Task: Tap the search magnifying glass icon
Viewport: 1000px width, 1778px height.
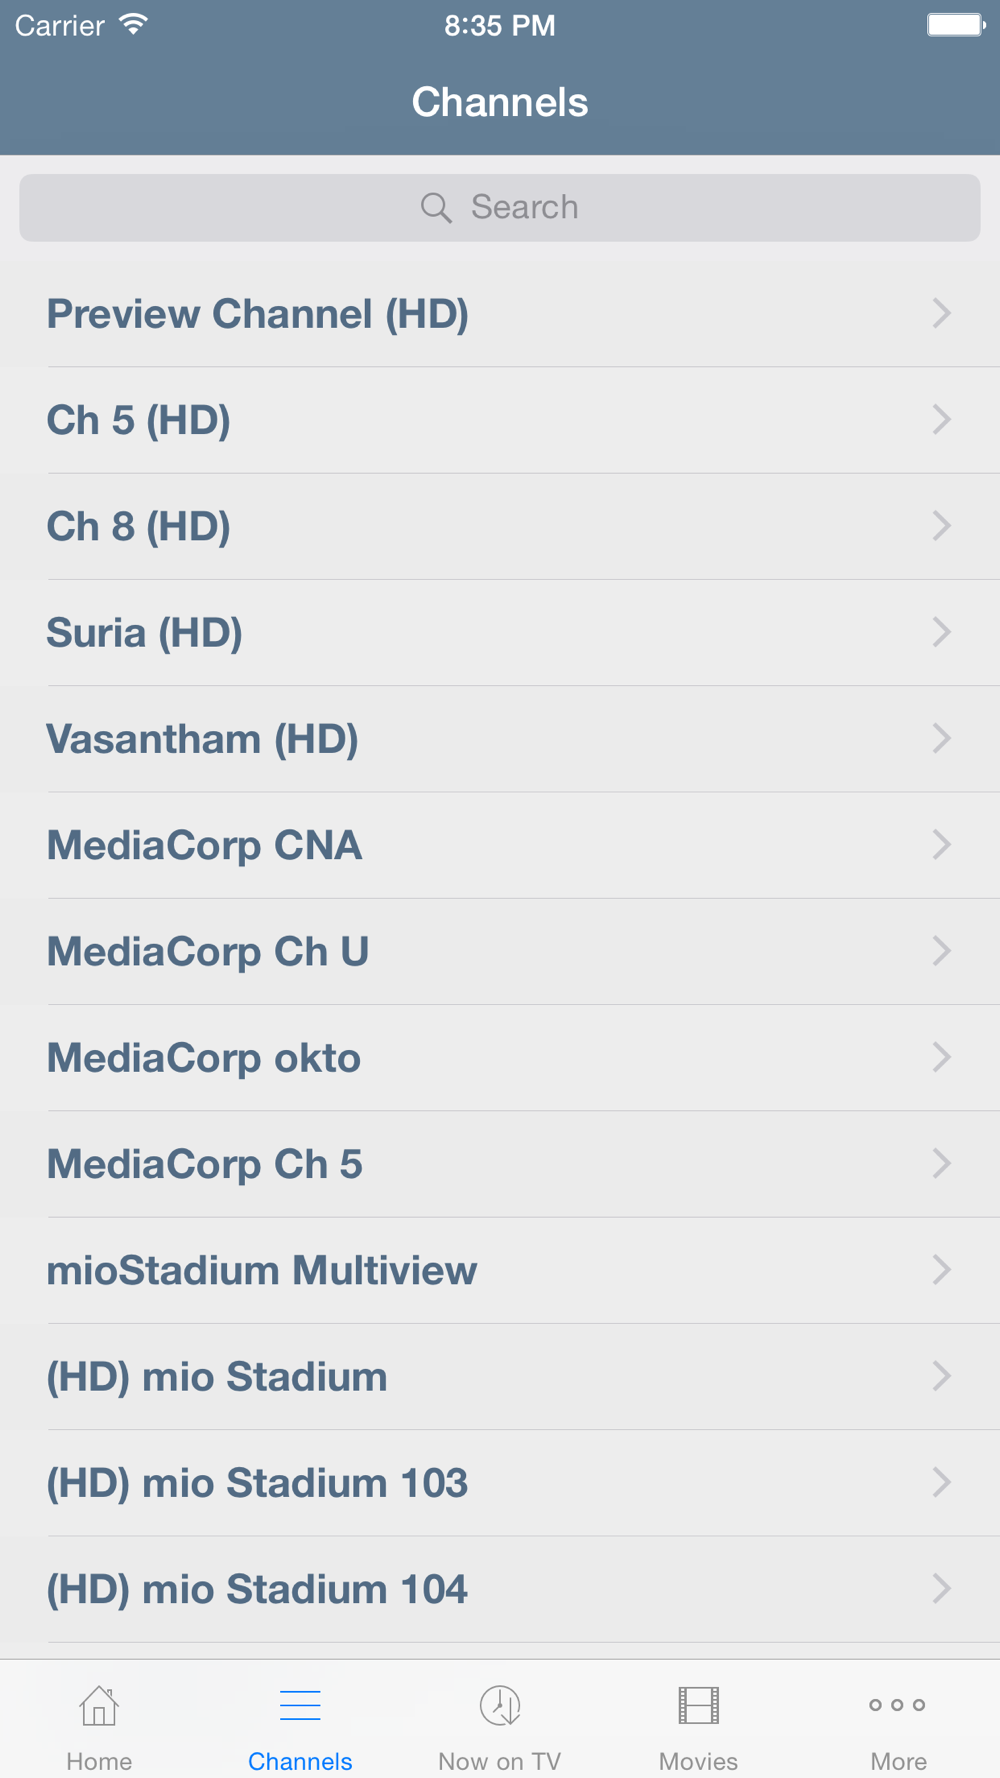Action: (x=436, y=208)
